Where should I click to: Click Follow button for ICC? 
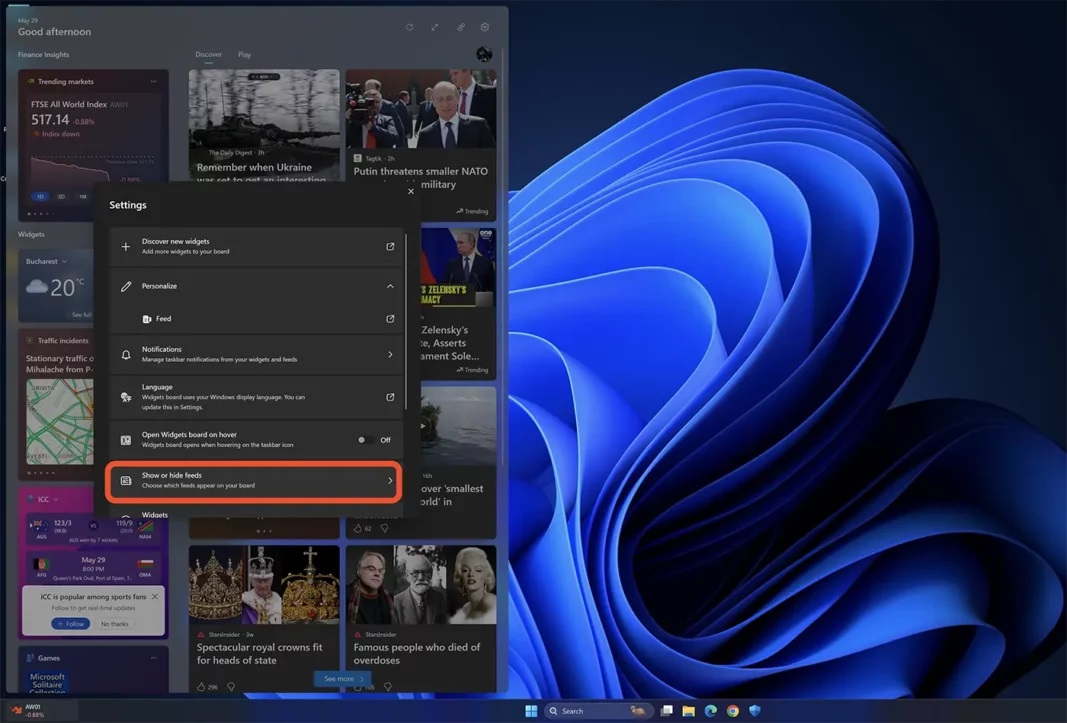70,624
